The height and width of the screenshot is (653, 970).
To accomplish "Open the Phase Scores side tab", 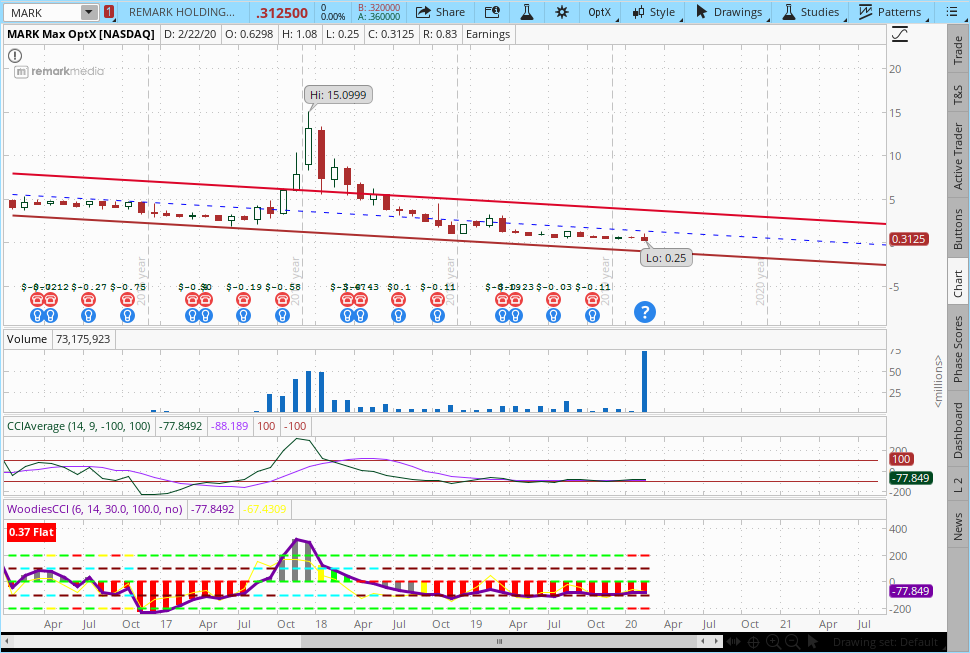I will (x=958, y=349).
